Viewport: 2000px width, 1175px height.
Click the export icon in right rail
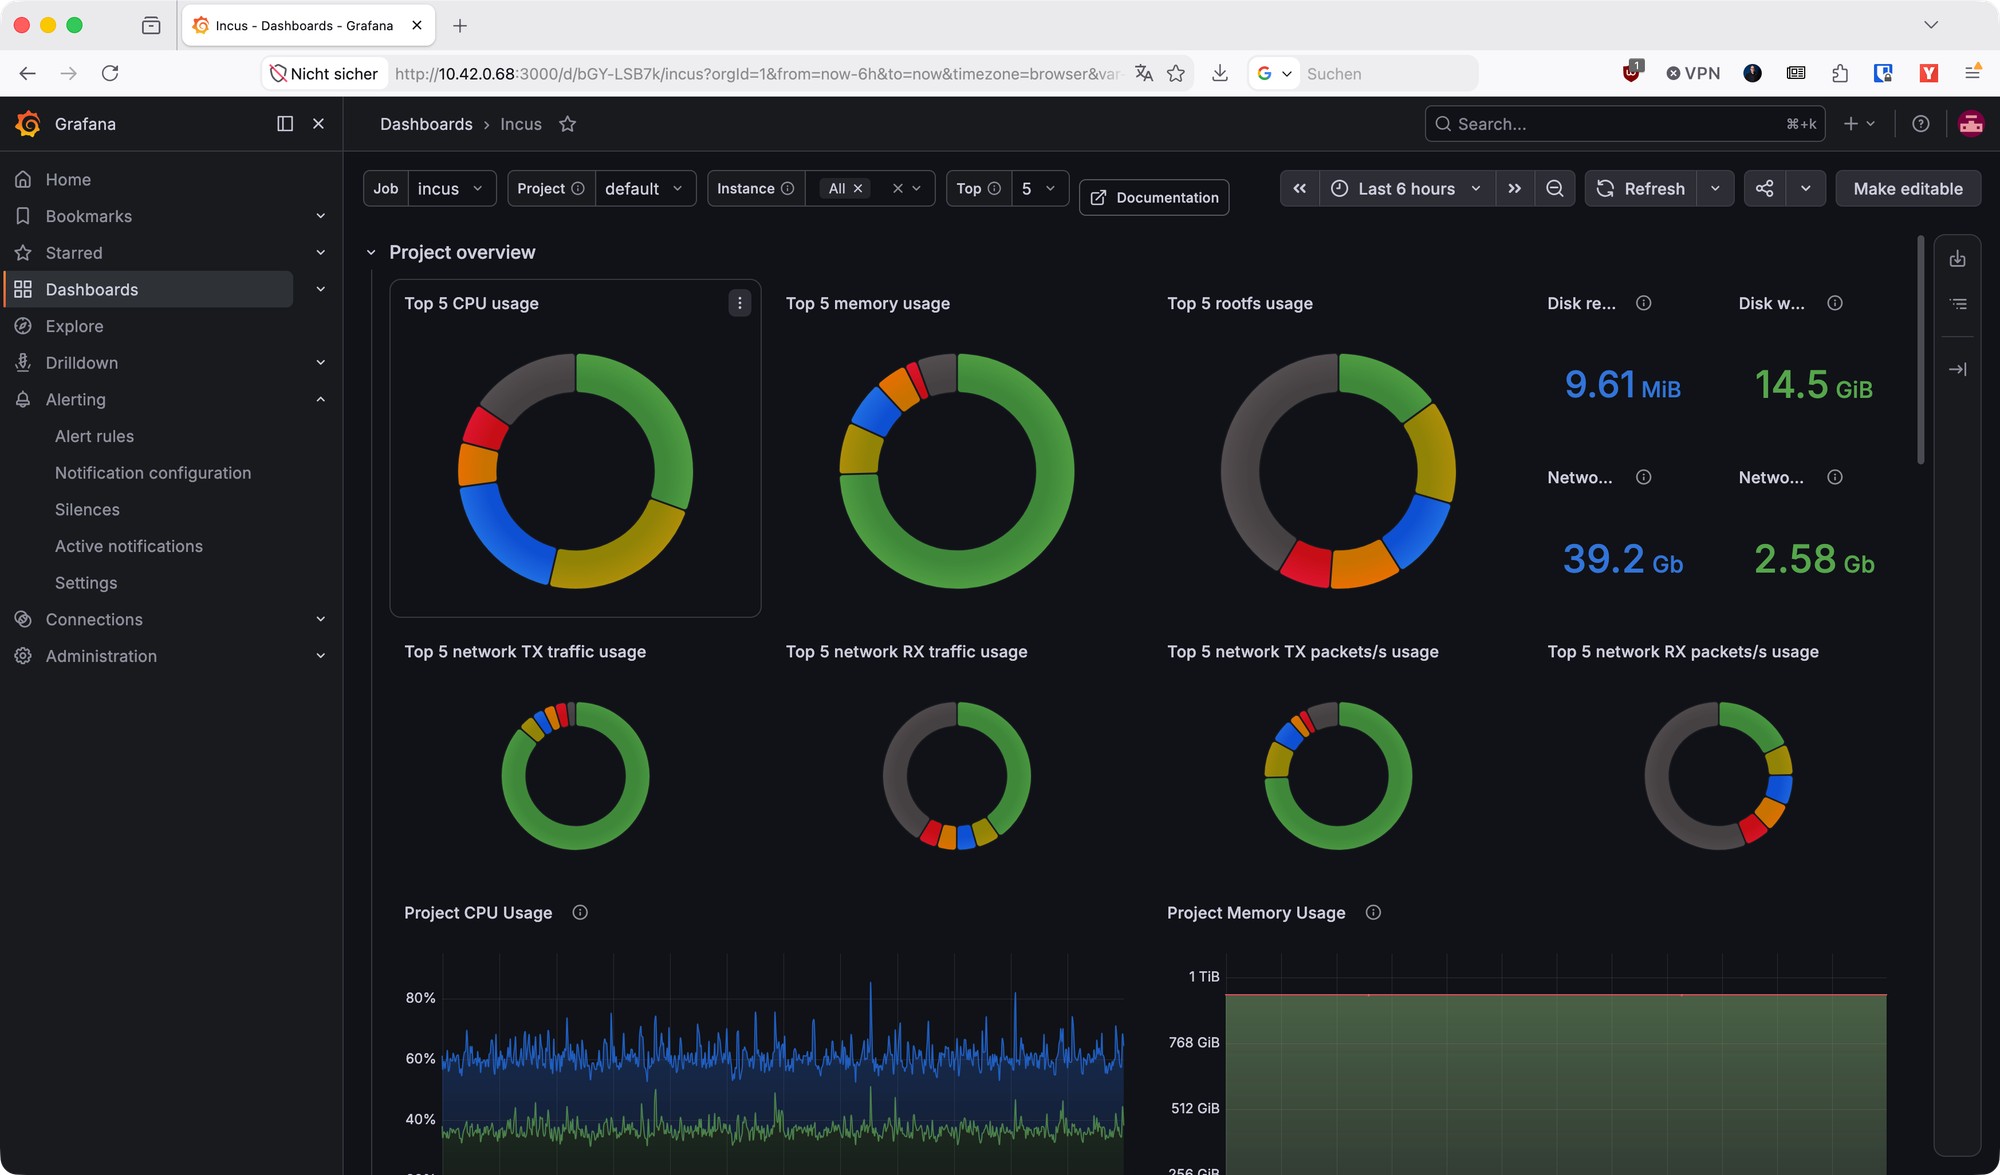1958,259
